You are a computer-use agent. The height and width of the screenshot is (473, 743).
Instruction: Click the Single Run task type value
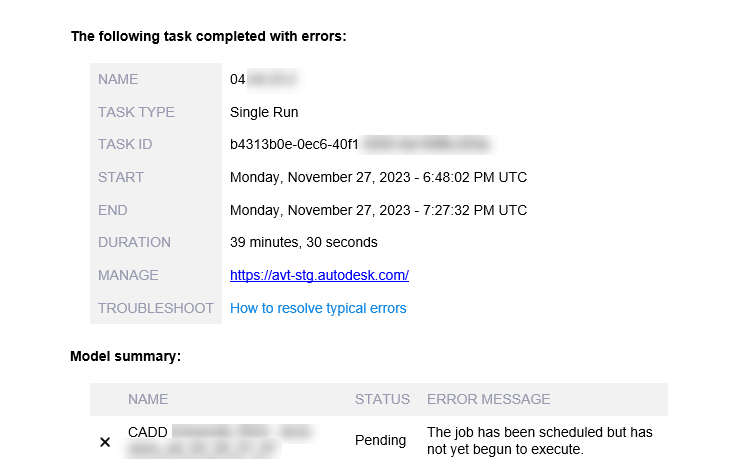264,112
